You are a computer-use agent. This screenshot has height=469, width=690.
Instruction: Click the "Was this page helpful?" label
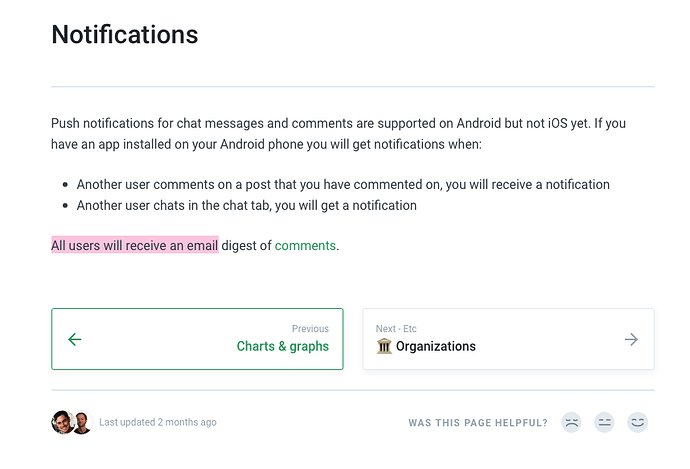coord(478,423)
